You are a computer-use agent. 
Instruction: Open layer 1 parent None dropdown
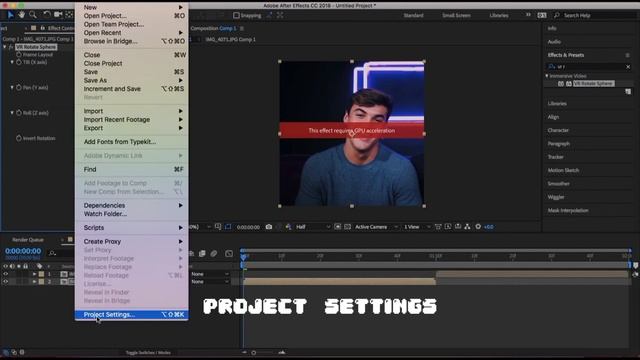point(210,274)
